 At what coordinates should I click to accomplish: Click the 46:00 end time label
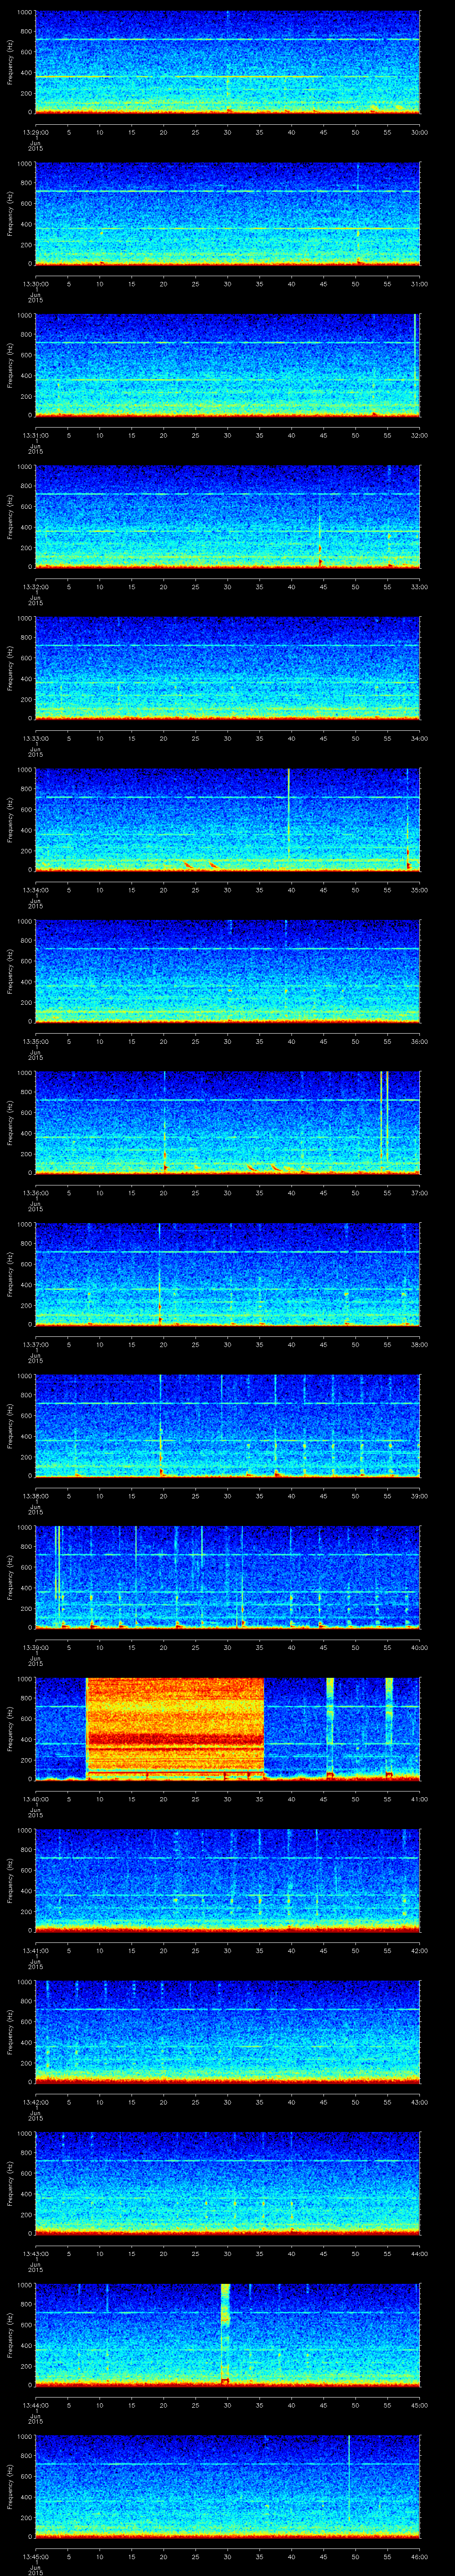419,2558
